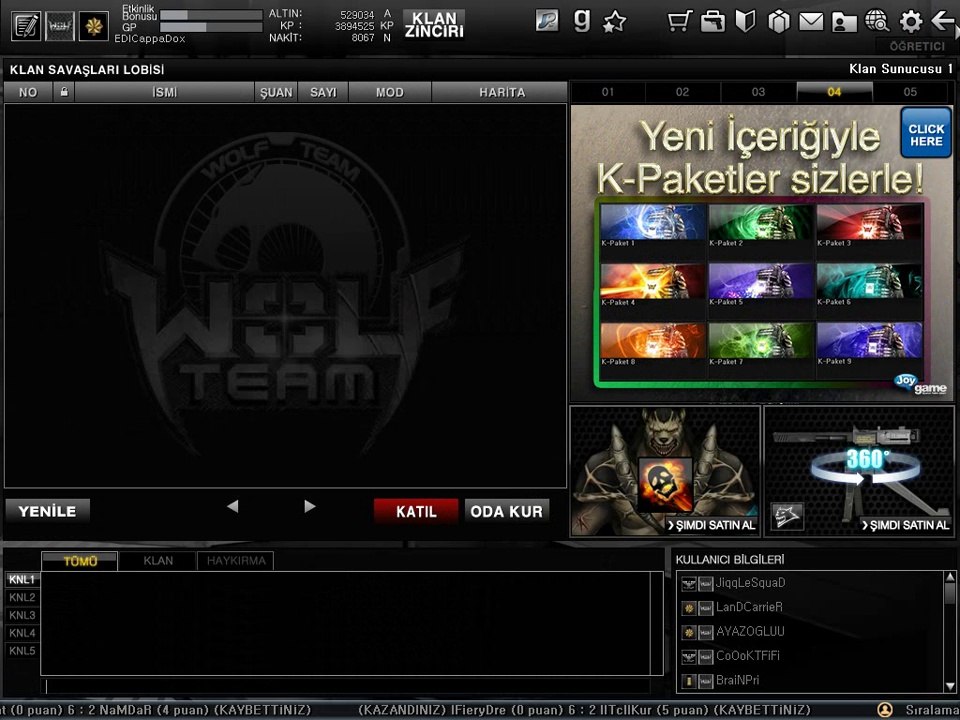Switch to channel KNL3
The image size is (960, 720).
coord(22,615)
